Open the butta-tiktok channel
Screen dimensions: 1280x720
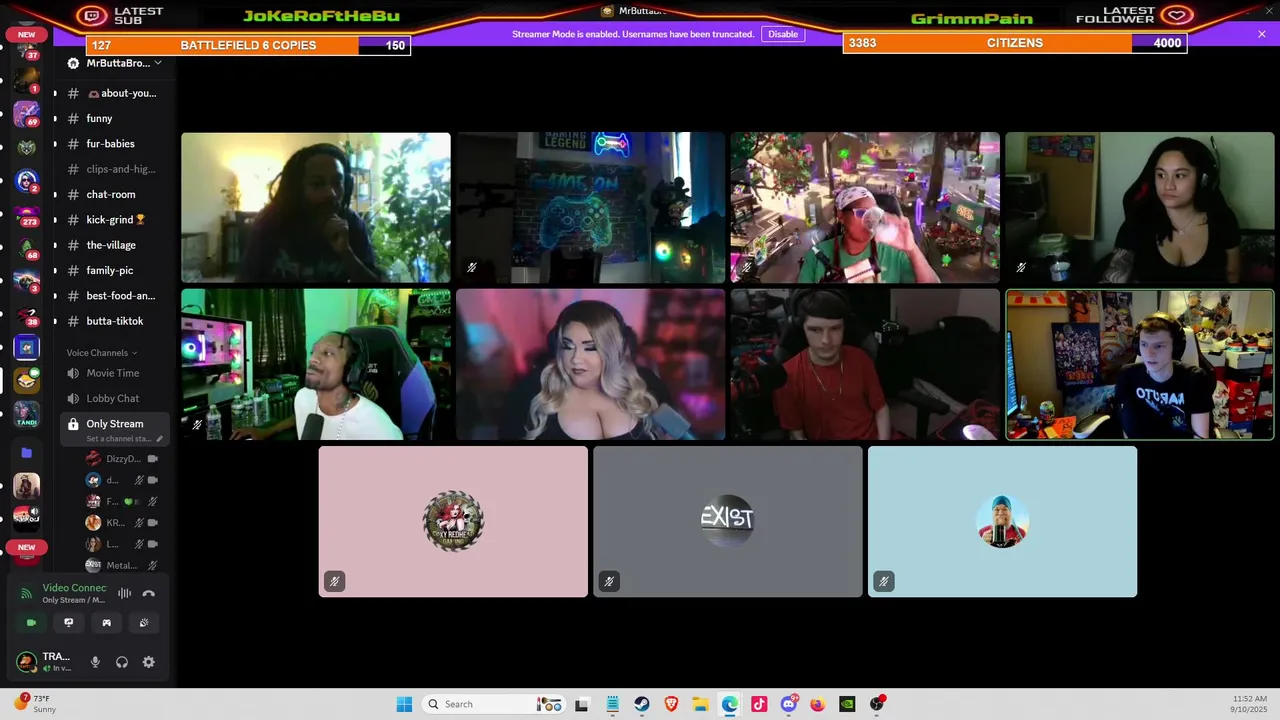(x=114, y=321)
